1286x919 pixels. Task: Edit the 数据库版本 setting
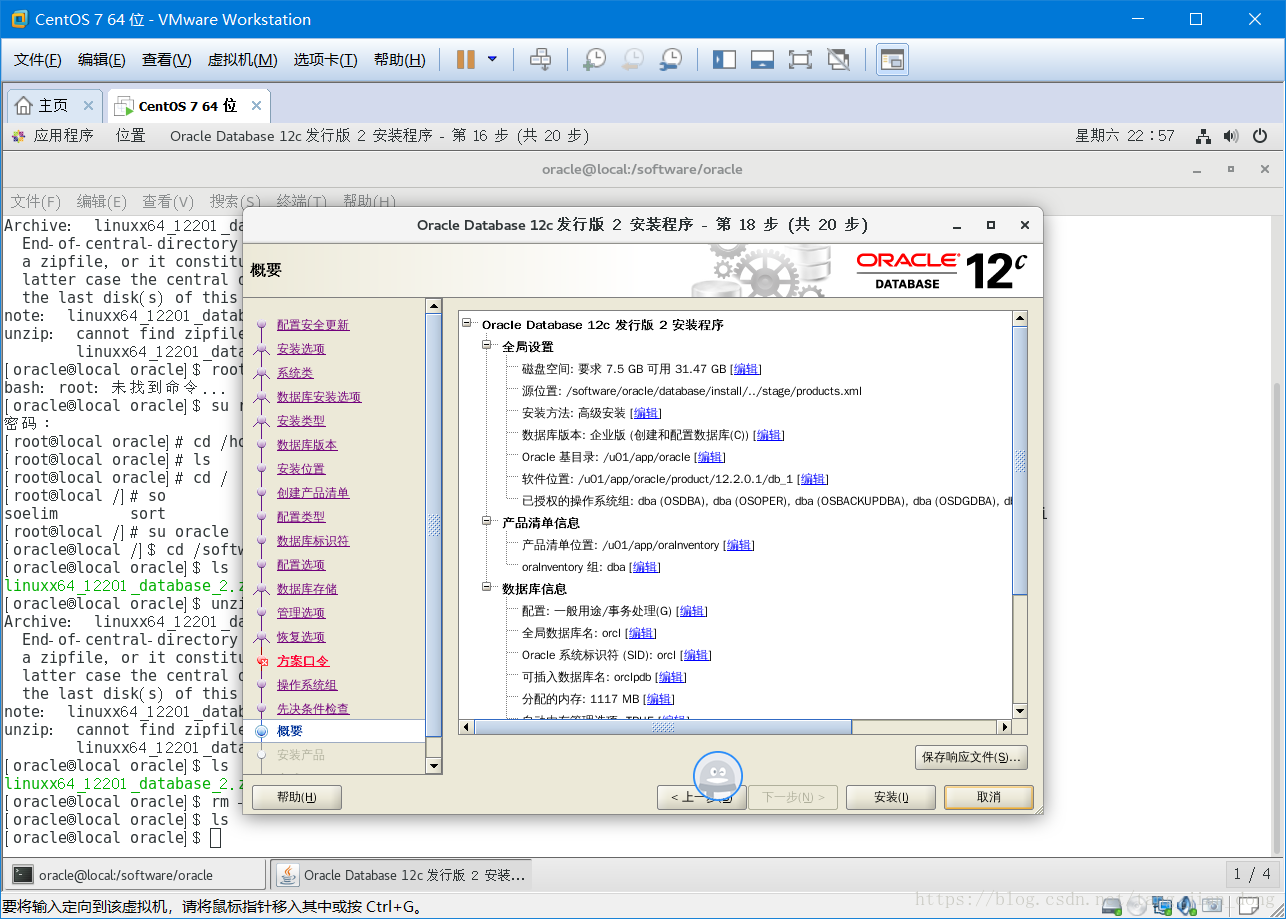[769, 435]
